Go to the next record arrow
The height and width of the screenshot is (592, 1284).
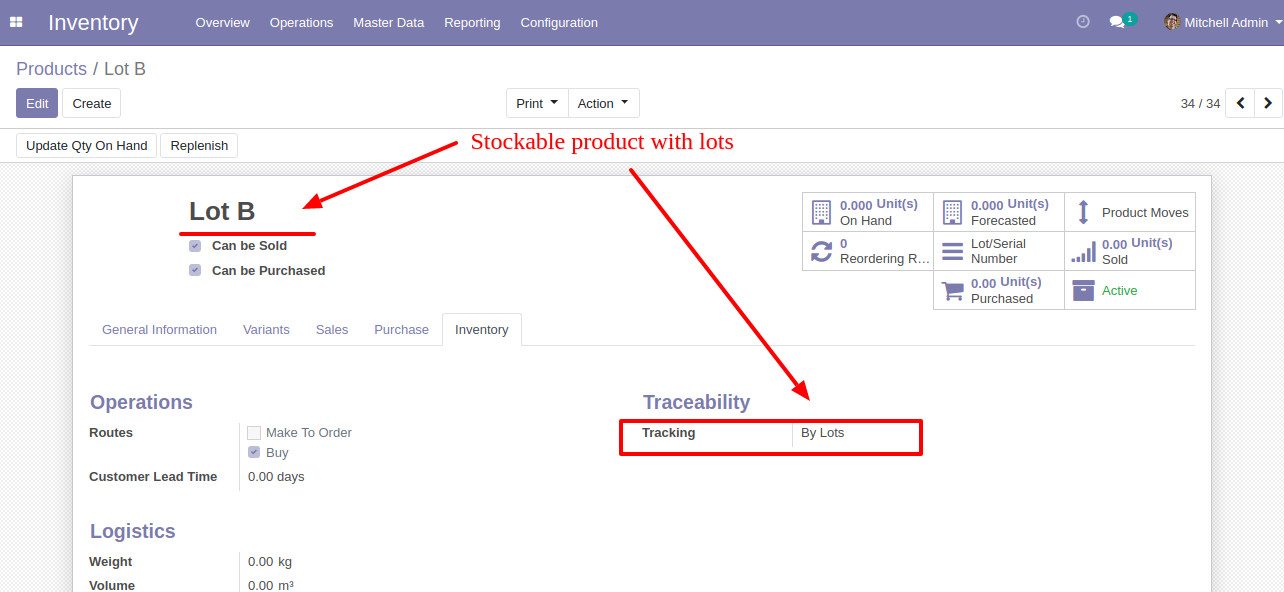(x=1268, y=103)
